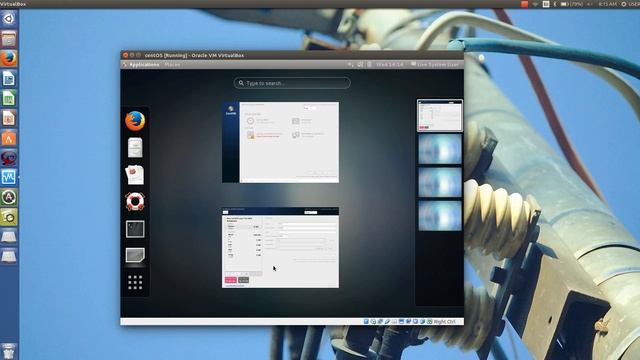Launch Terminal from the CentOS dash
Image resolution: width=640 pixels, height=360 pixels.
pos(135,229)
